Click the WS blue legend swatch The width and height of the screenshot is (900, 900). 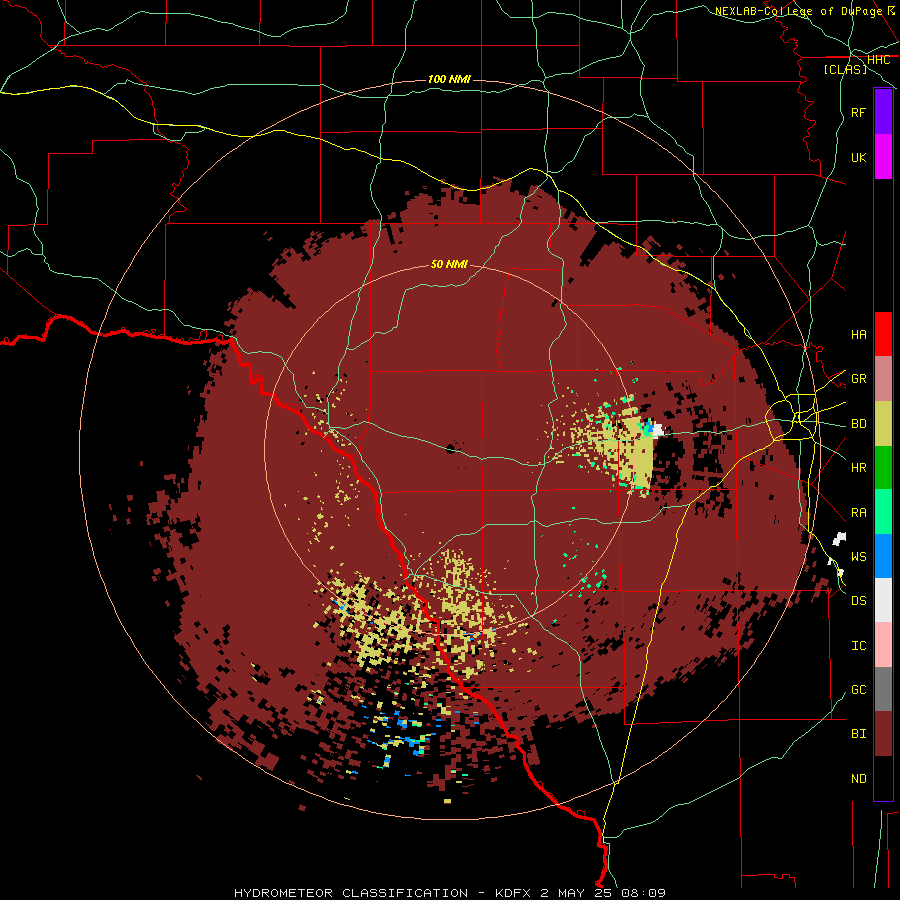point(883,556)
